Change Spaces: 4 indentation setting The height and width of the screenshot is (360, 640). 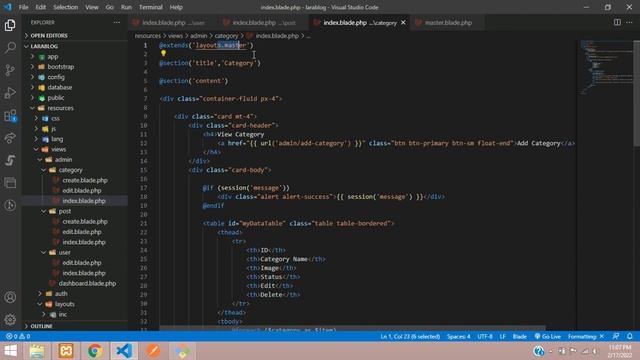click(458, 336)
